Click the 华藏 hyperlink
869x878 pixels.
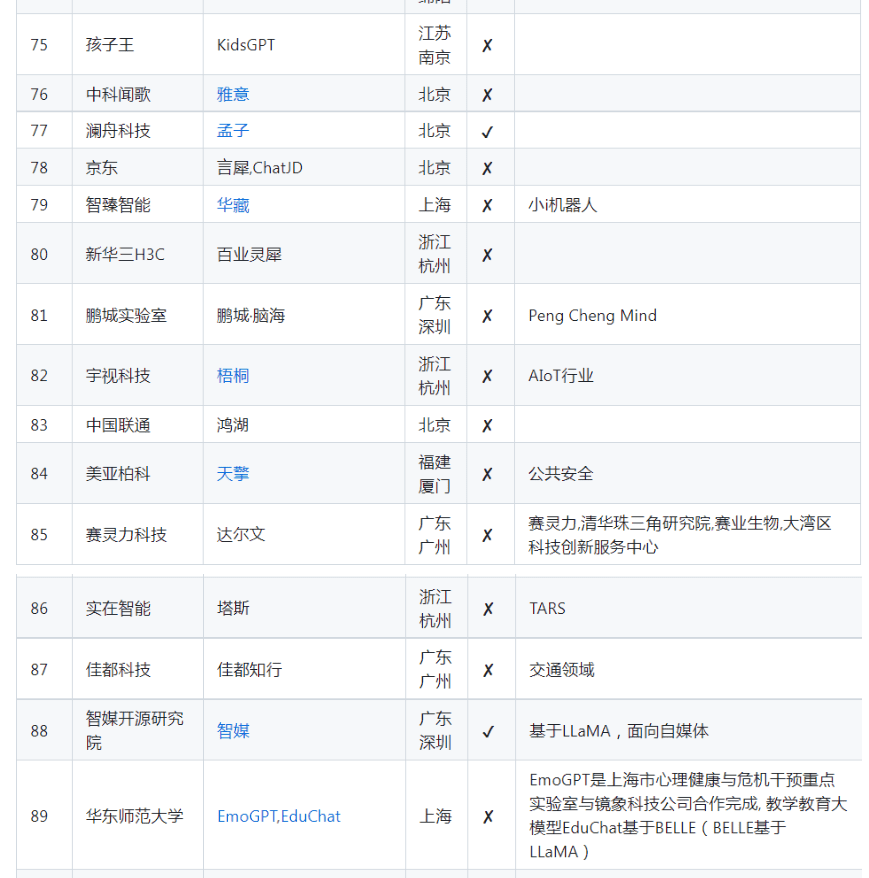233,205
